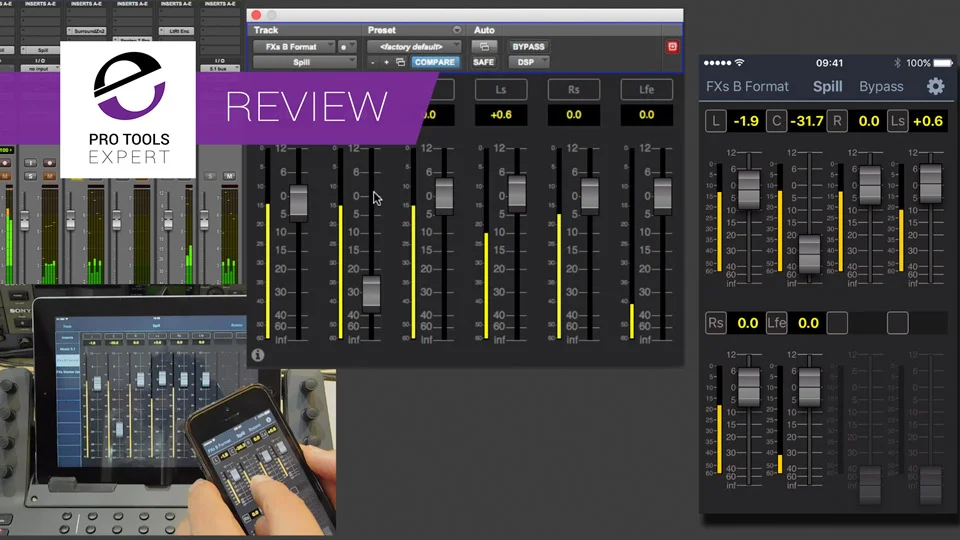The image size is (960, 540).
Task: Select FXs B Format tab in phone app
Action: pyautogui.click(x=747, y=86)
